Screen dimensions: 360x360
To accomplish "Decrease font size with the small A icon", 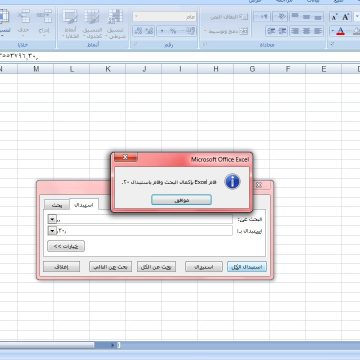I will tap(335, 17).
